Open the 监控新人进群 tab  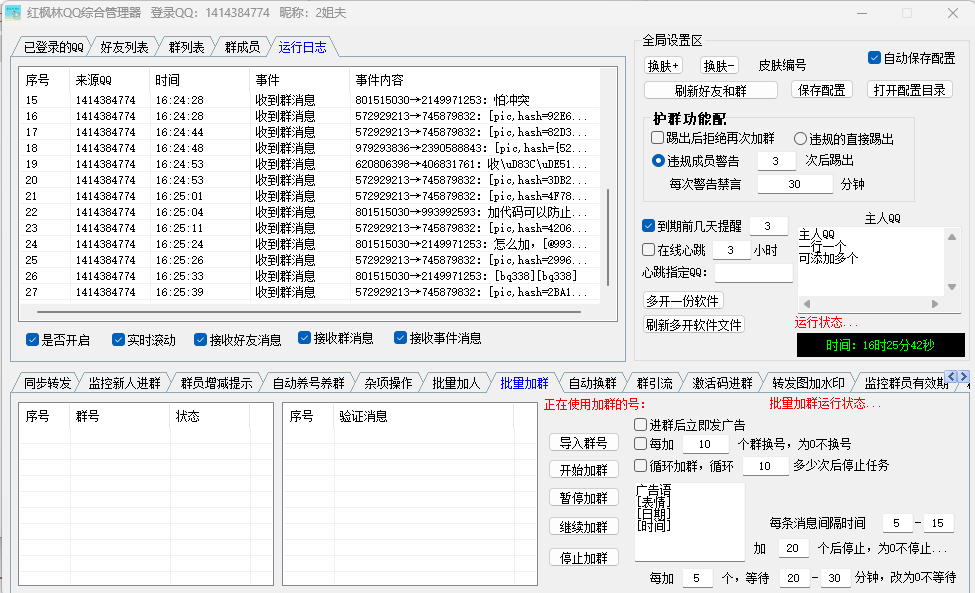coord(124,383)
